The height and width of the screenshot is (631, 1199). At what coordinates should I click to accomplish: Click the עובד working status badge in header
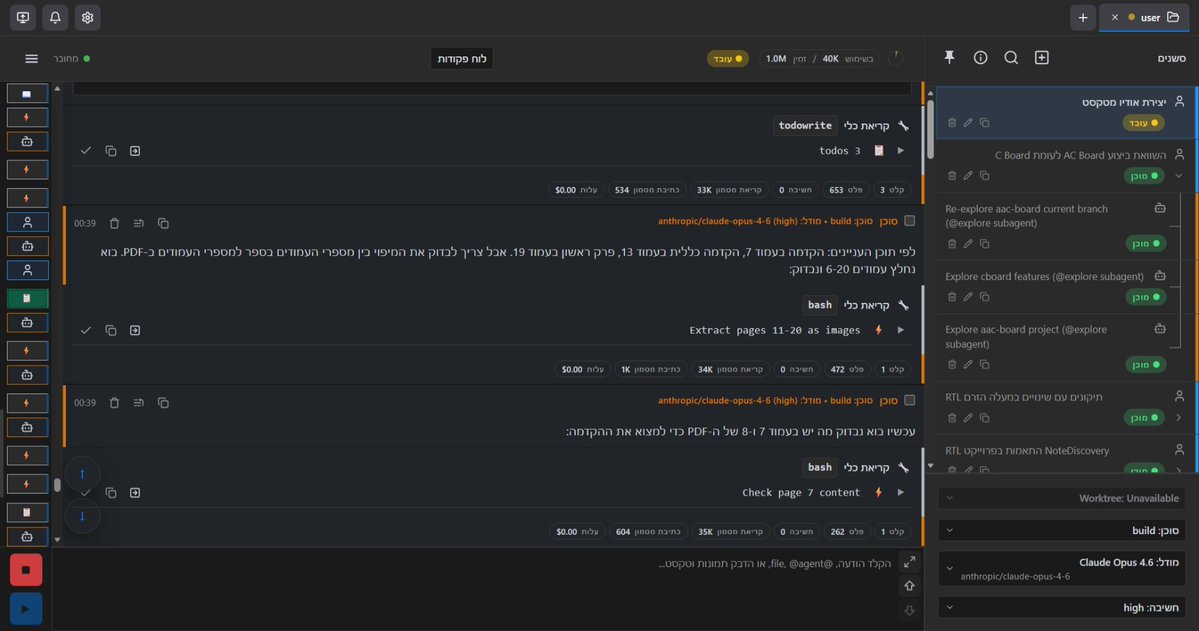(727, 58)
